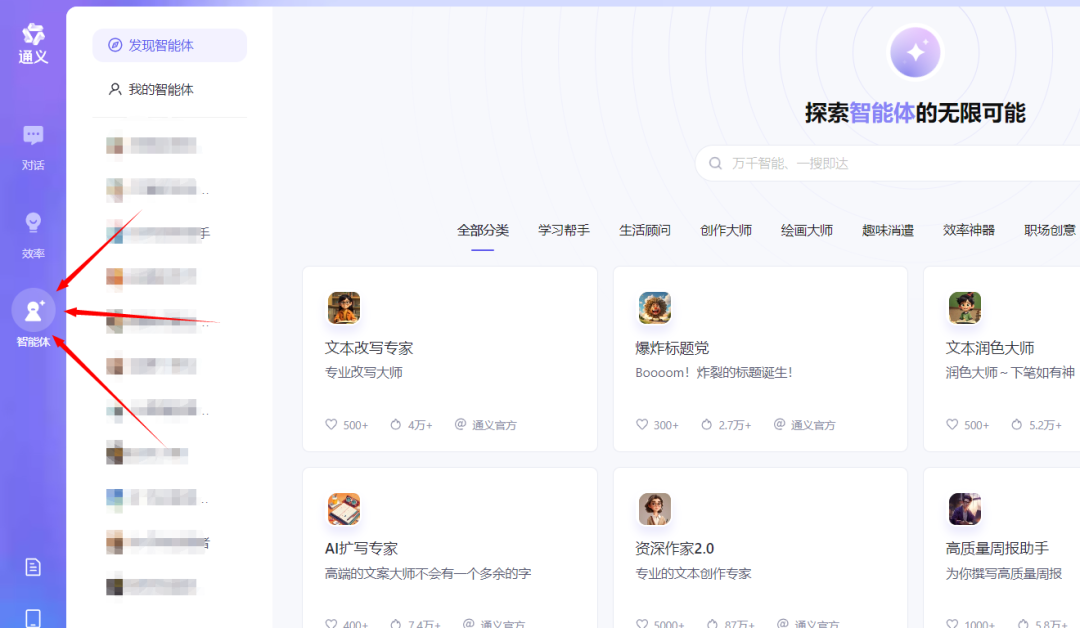Click 高端的文案大师不会有一个多余的字 description
The height and width of the screenshot is (628, 1080).
(x=428, y=574)
